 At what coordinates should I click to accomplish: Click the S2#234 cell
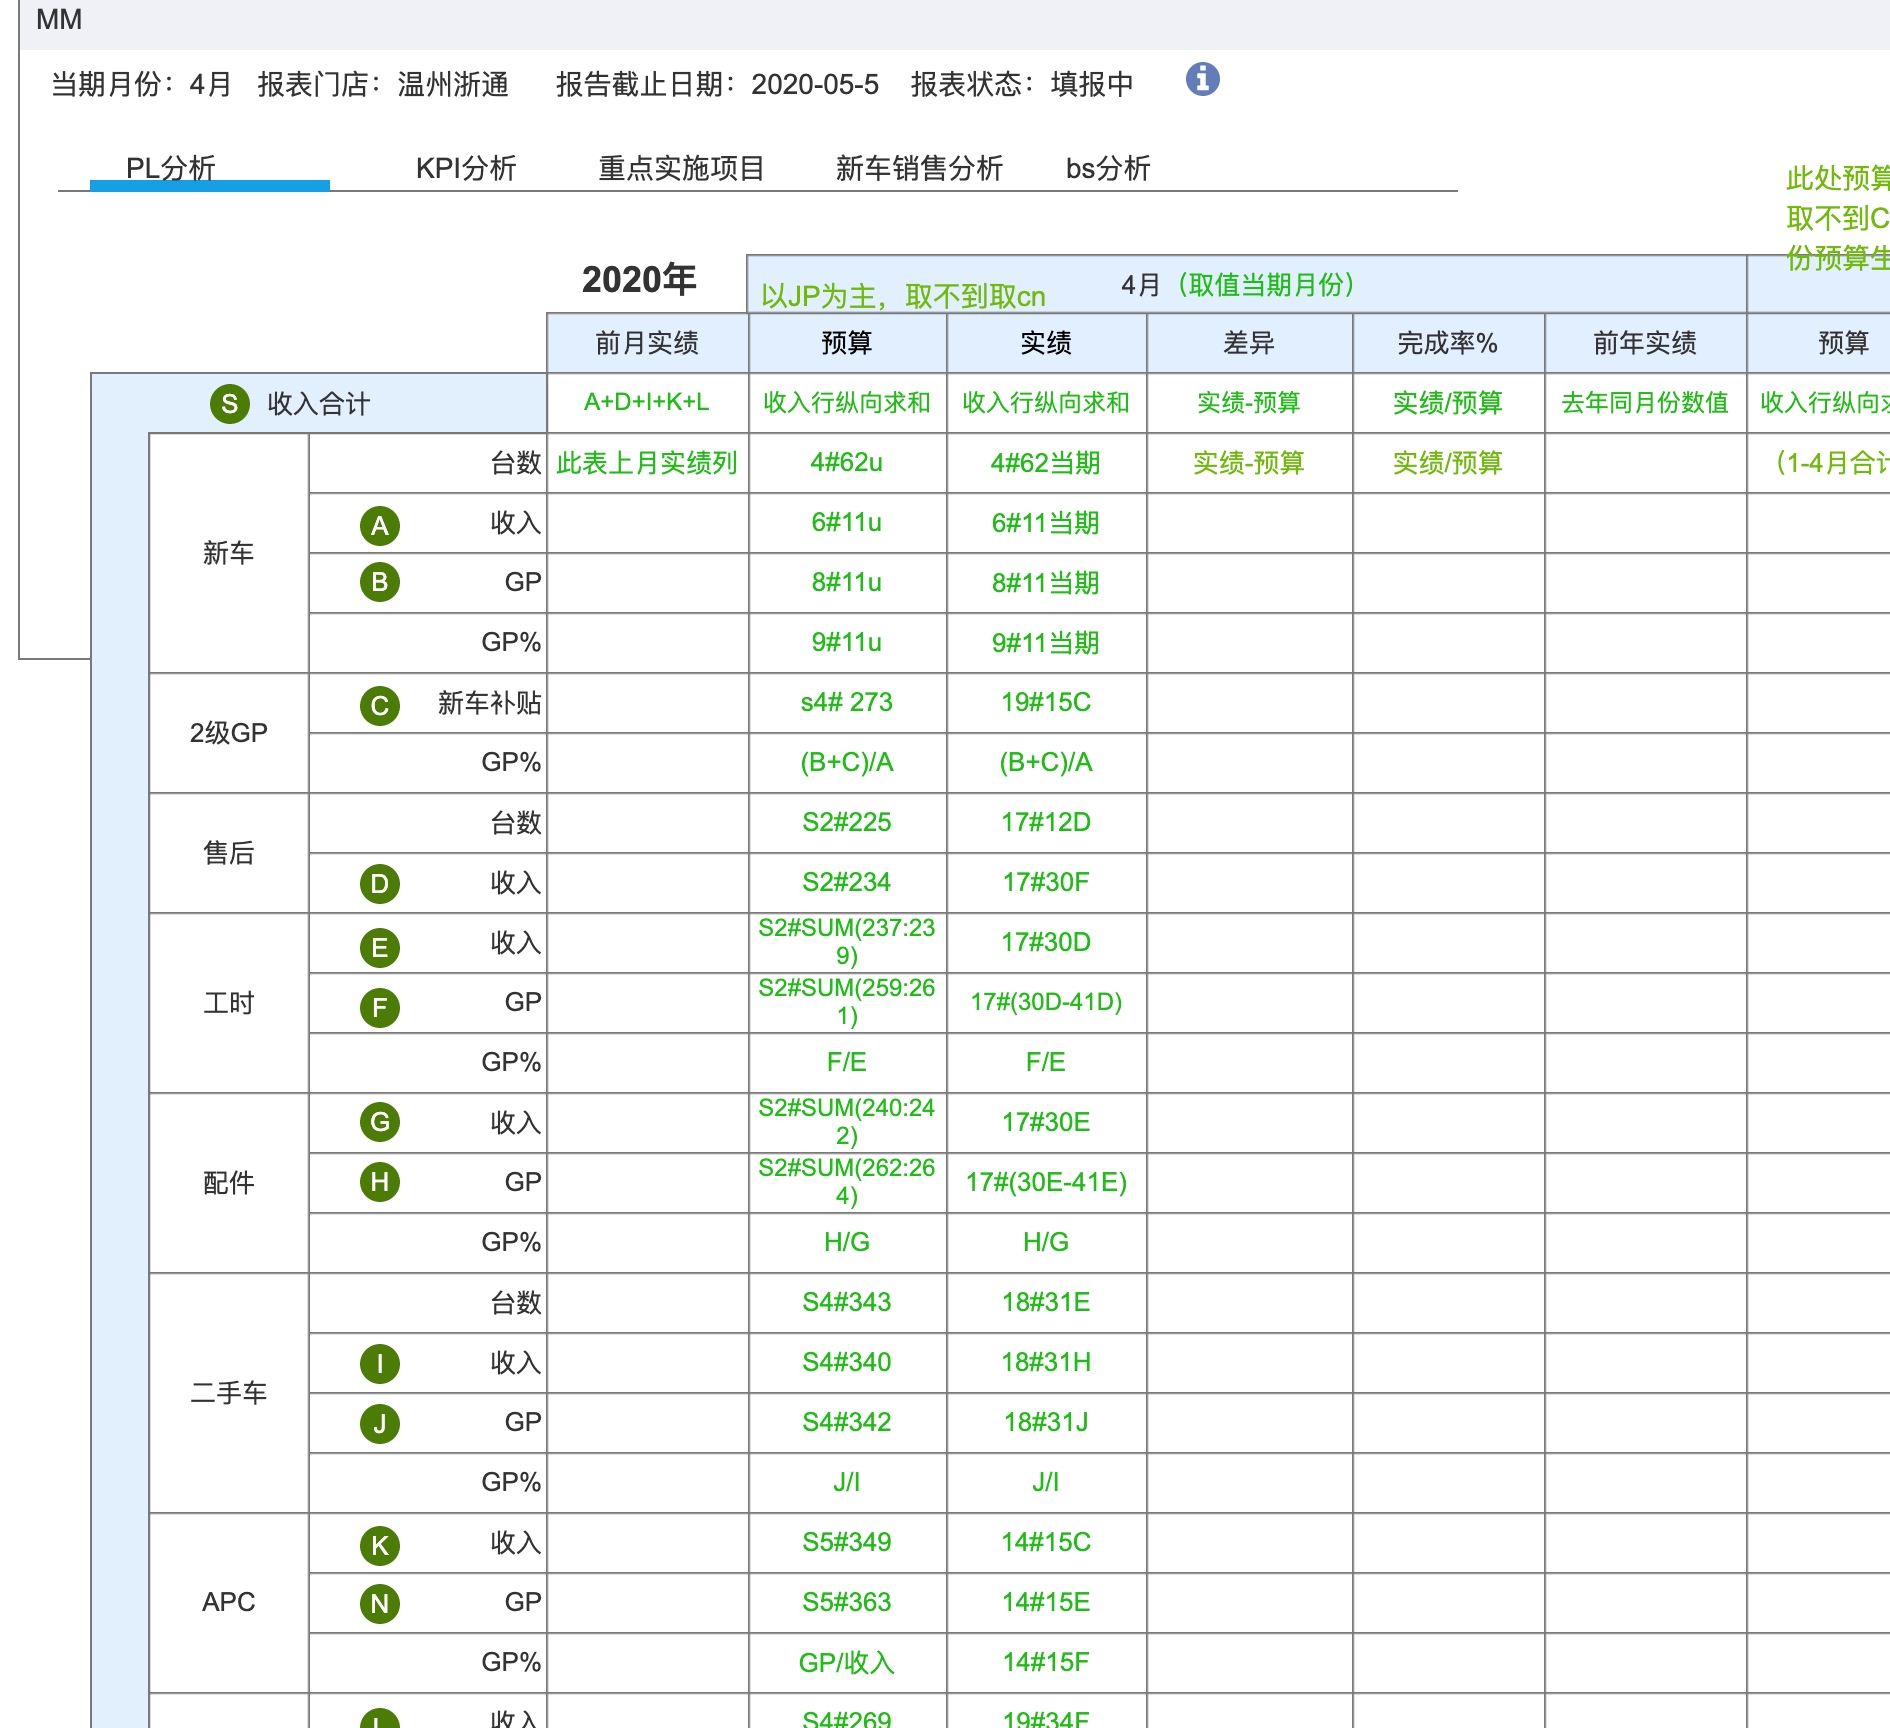(x=847, y=883)
